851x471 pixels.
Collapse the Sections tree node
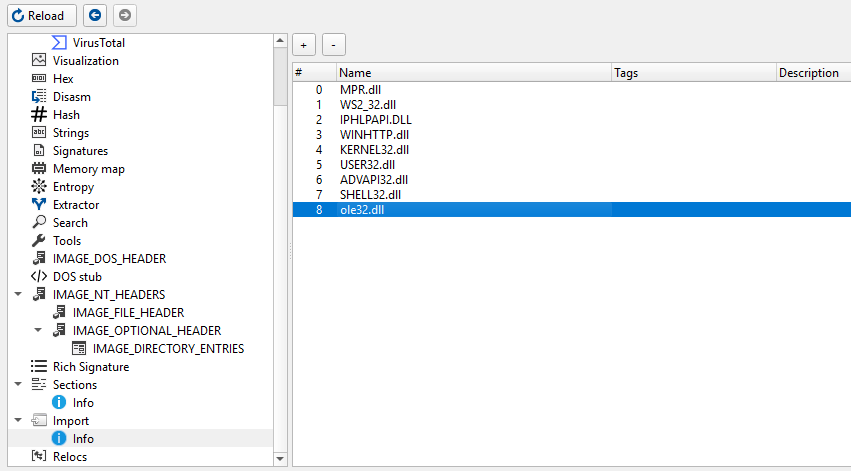18,385
